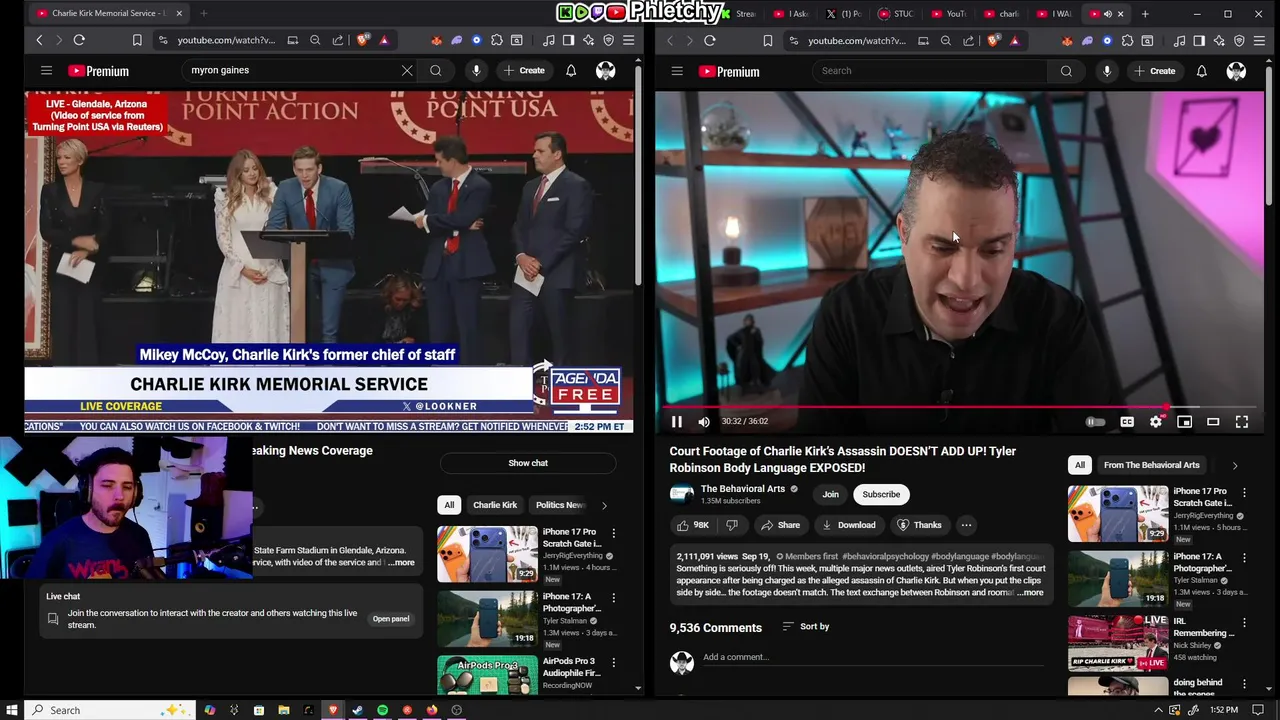
Task: Open notifications bell in right window
Action: (1202, 71)
